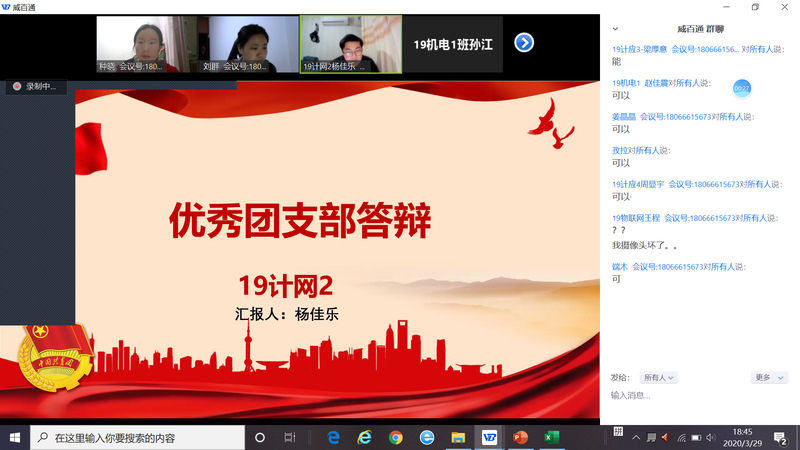Click the blue 00:27 timer bubble in chat

[741, 88]
